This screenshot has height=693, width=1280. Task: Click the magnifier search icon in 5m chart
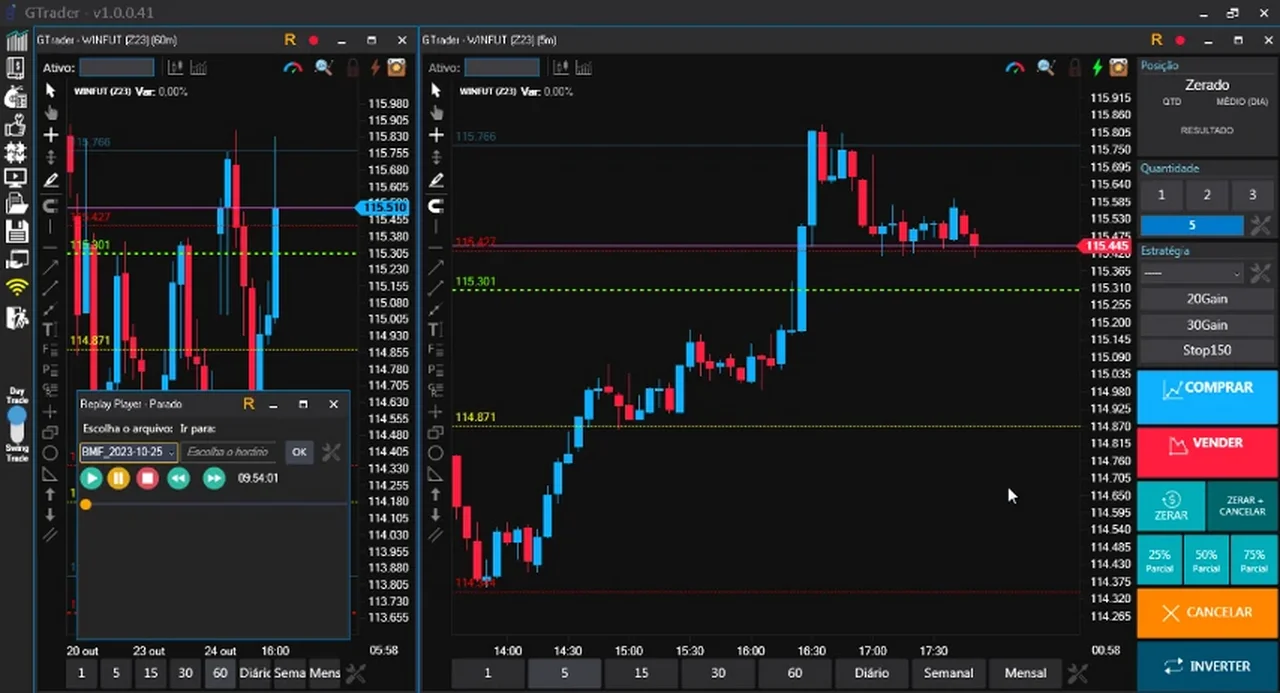1045,68
